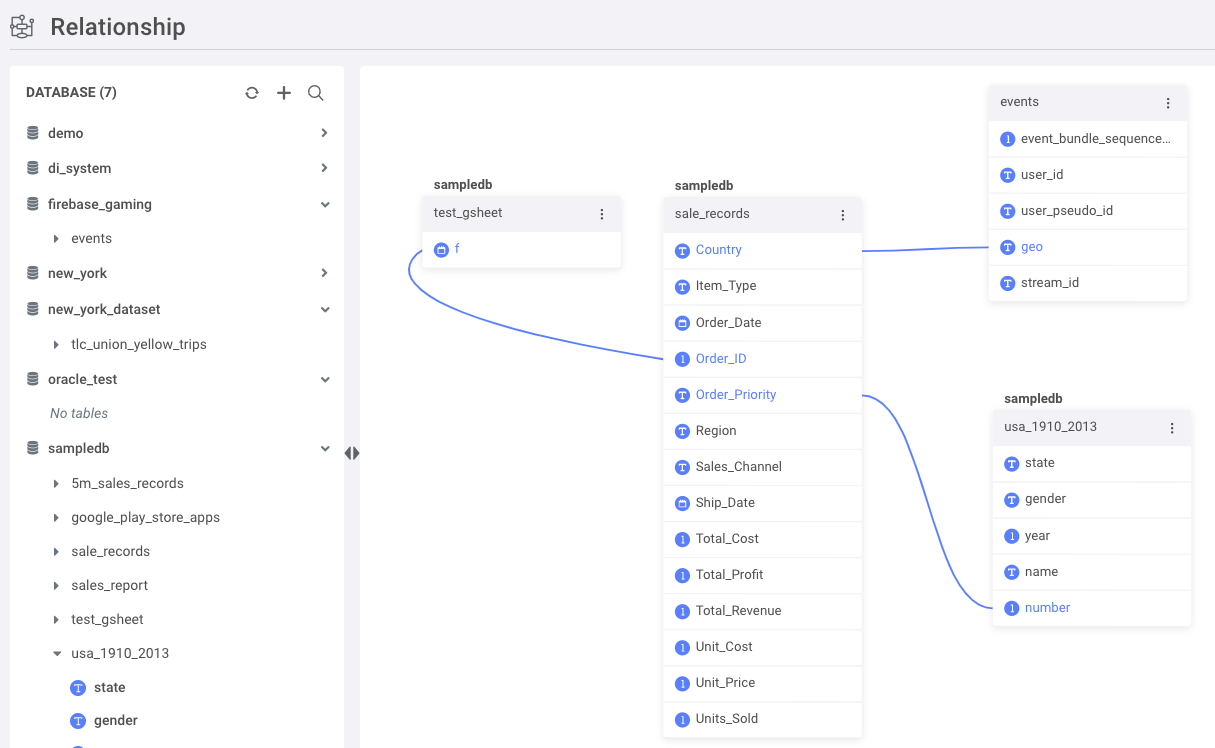Open the three-dot menu on test_gsheet table

602,214
